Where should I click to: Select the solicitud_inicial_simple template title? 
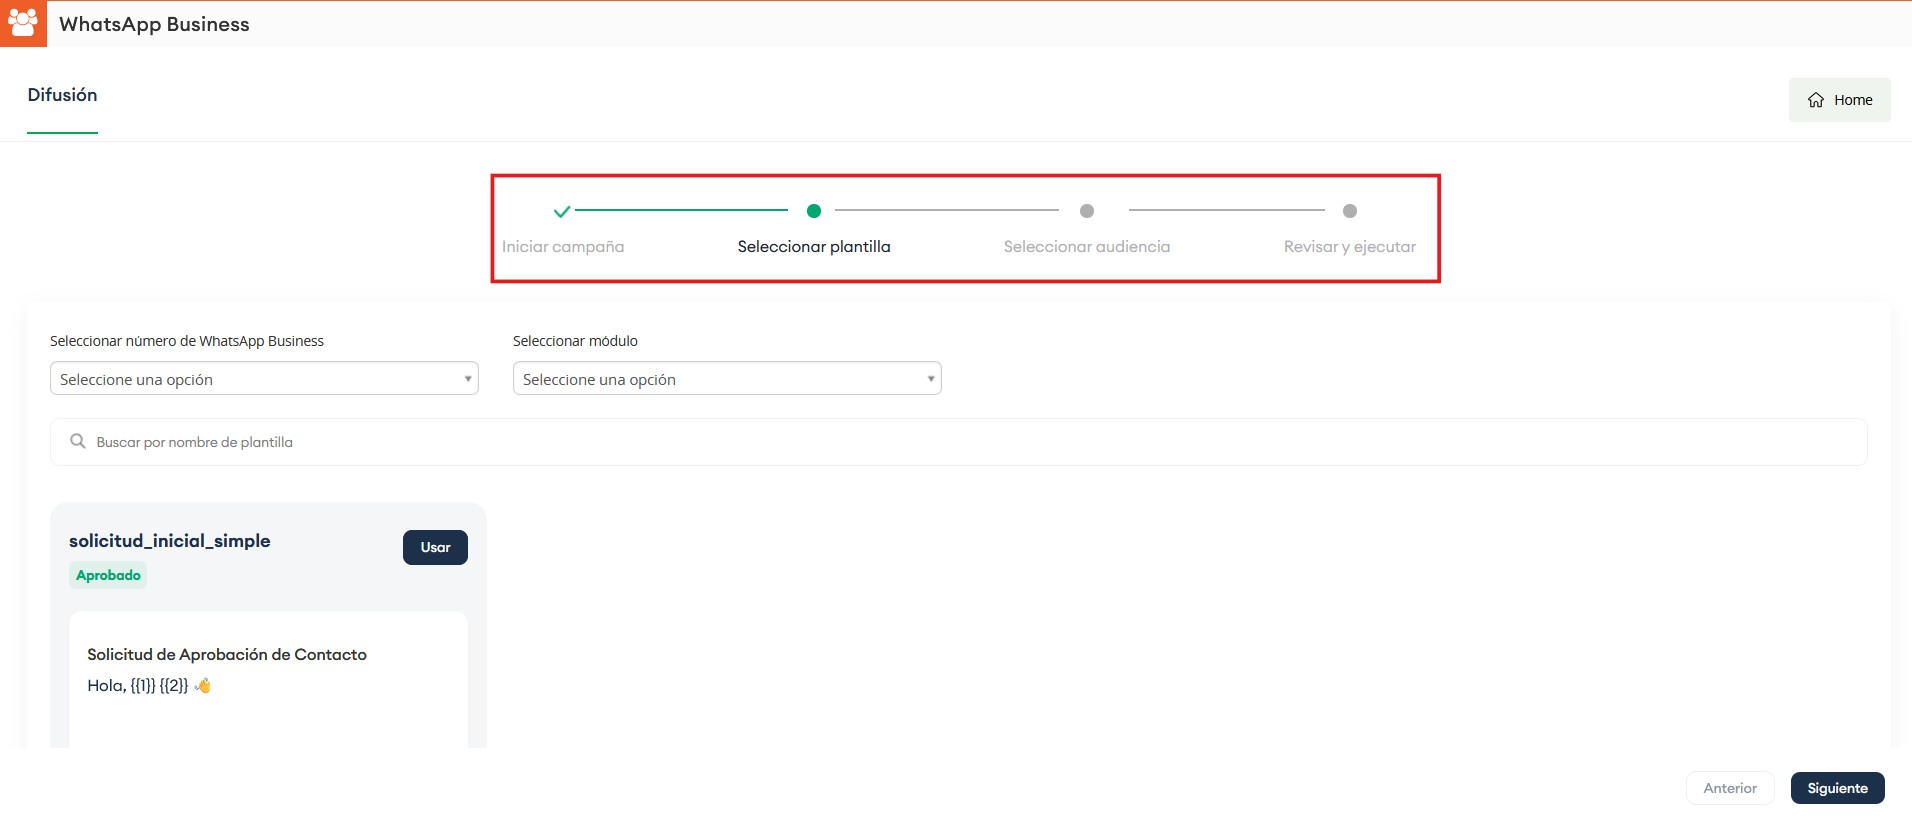[x=170, y=541]
